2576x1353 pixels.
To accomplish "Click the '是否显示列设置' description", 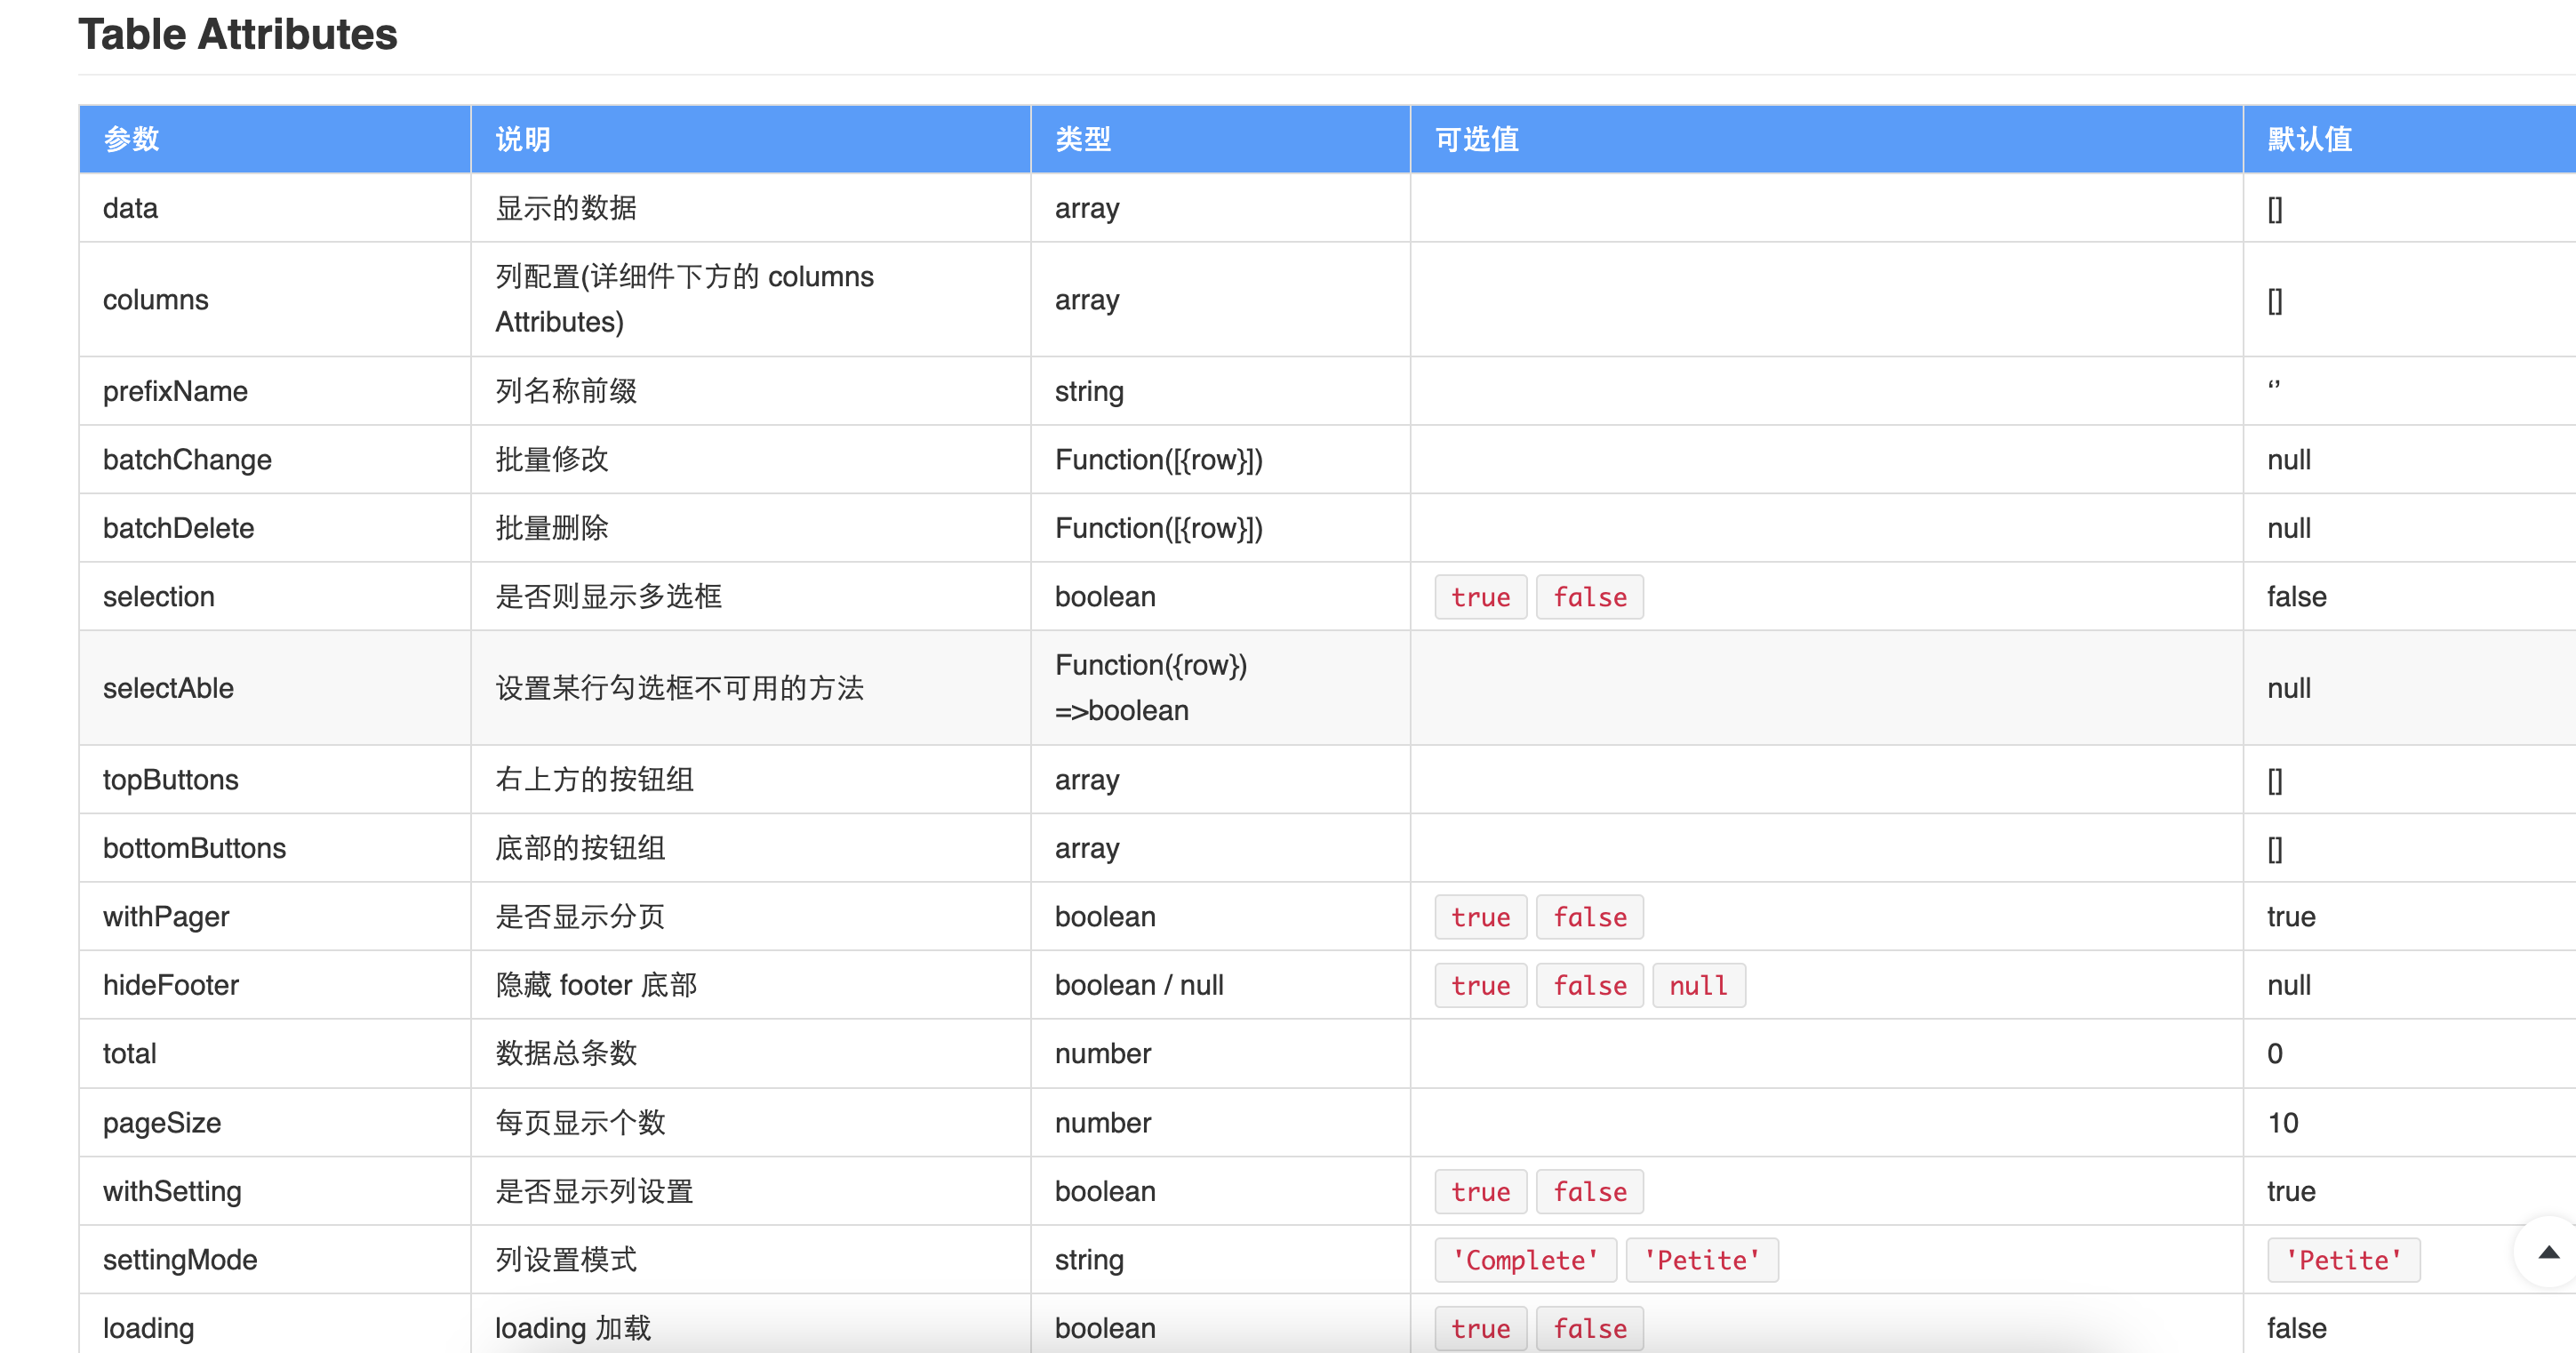I will pos(594,1191).
